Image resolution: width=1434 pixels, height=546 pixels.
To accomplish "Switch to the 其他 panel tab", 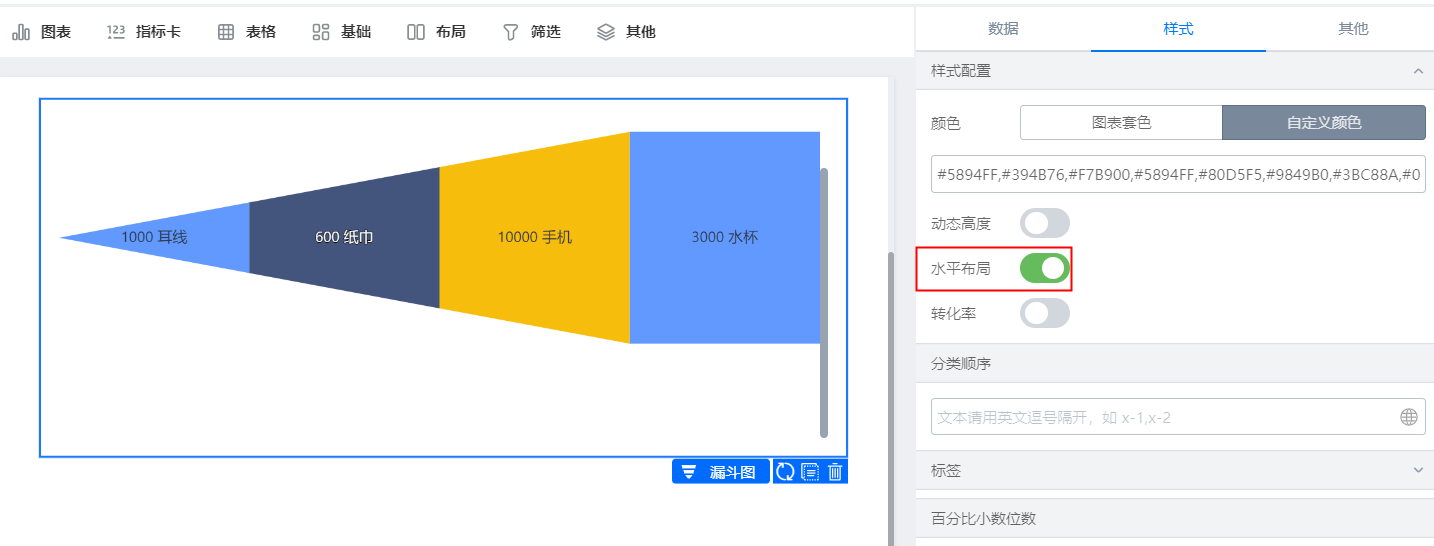I will click(x=1353, y=29).
